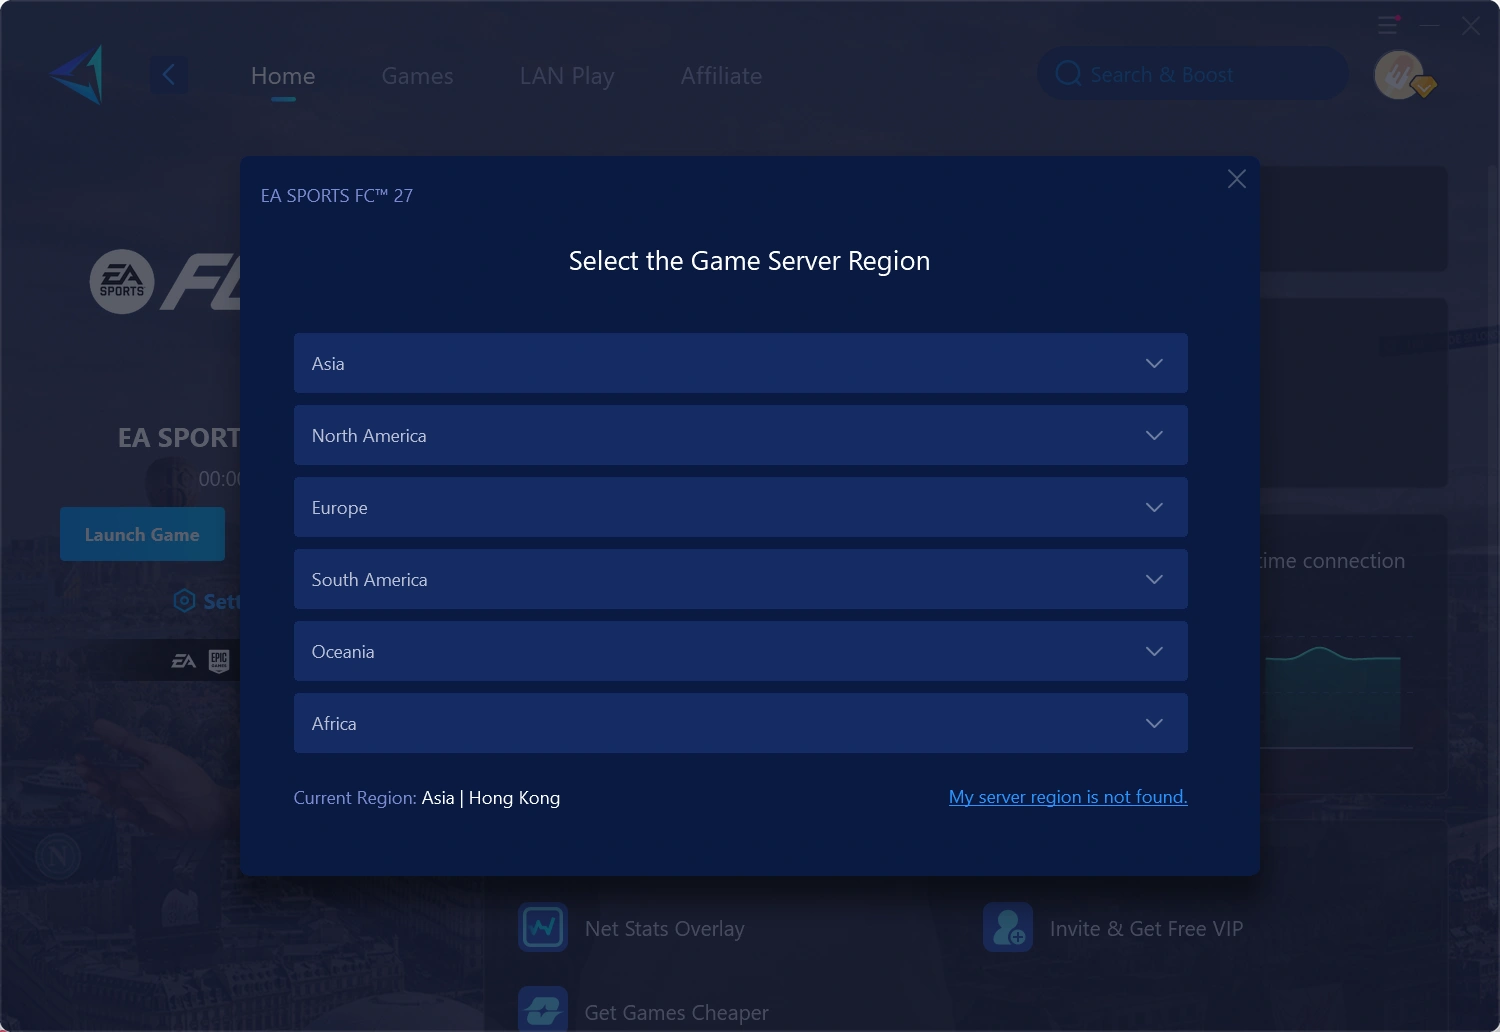Click the Get Games Cheaper label
Image resolution: width=1500 pixels, height=1032 pixels.
[677, 1013]
